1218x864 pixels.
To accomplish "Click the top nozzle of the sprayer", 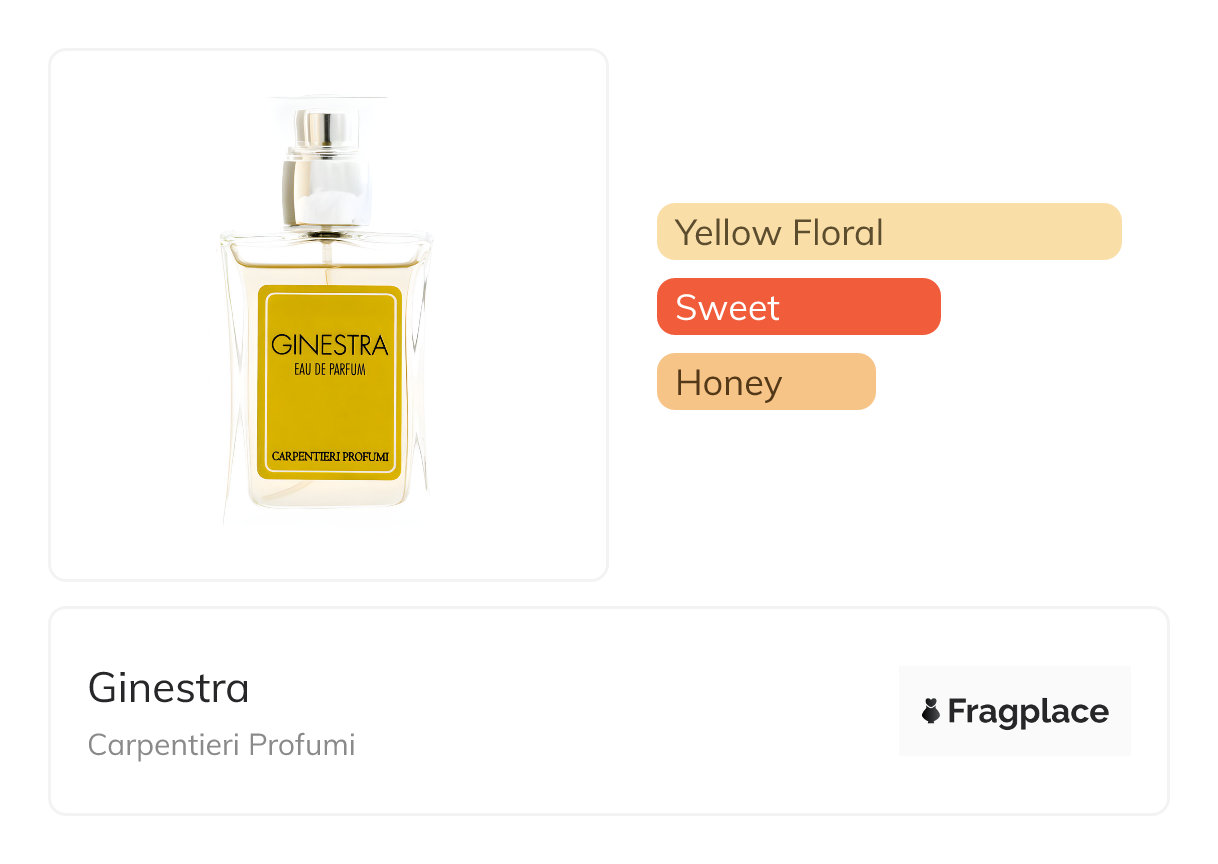I will click(327, 127).
